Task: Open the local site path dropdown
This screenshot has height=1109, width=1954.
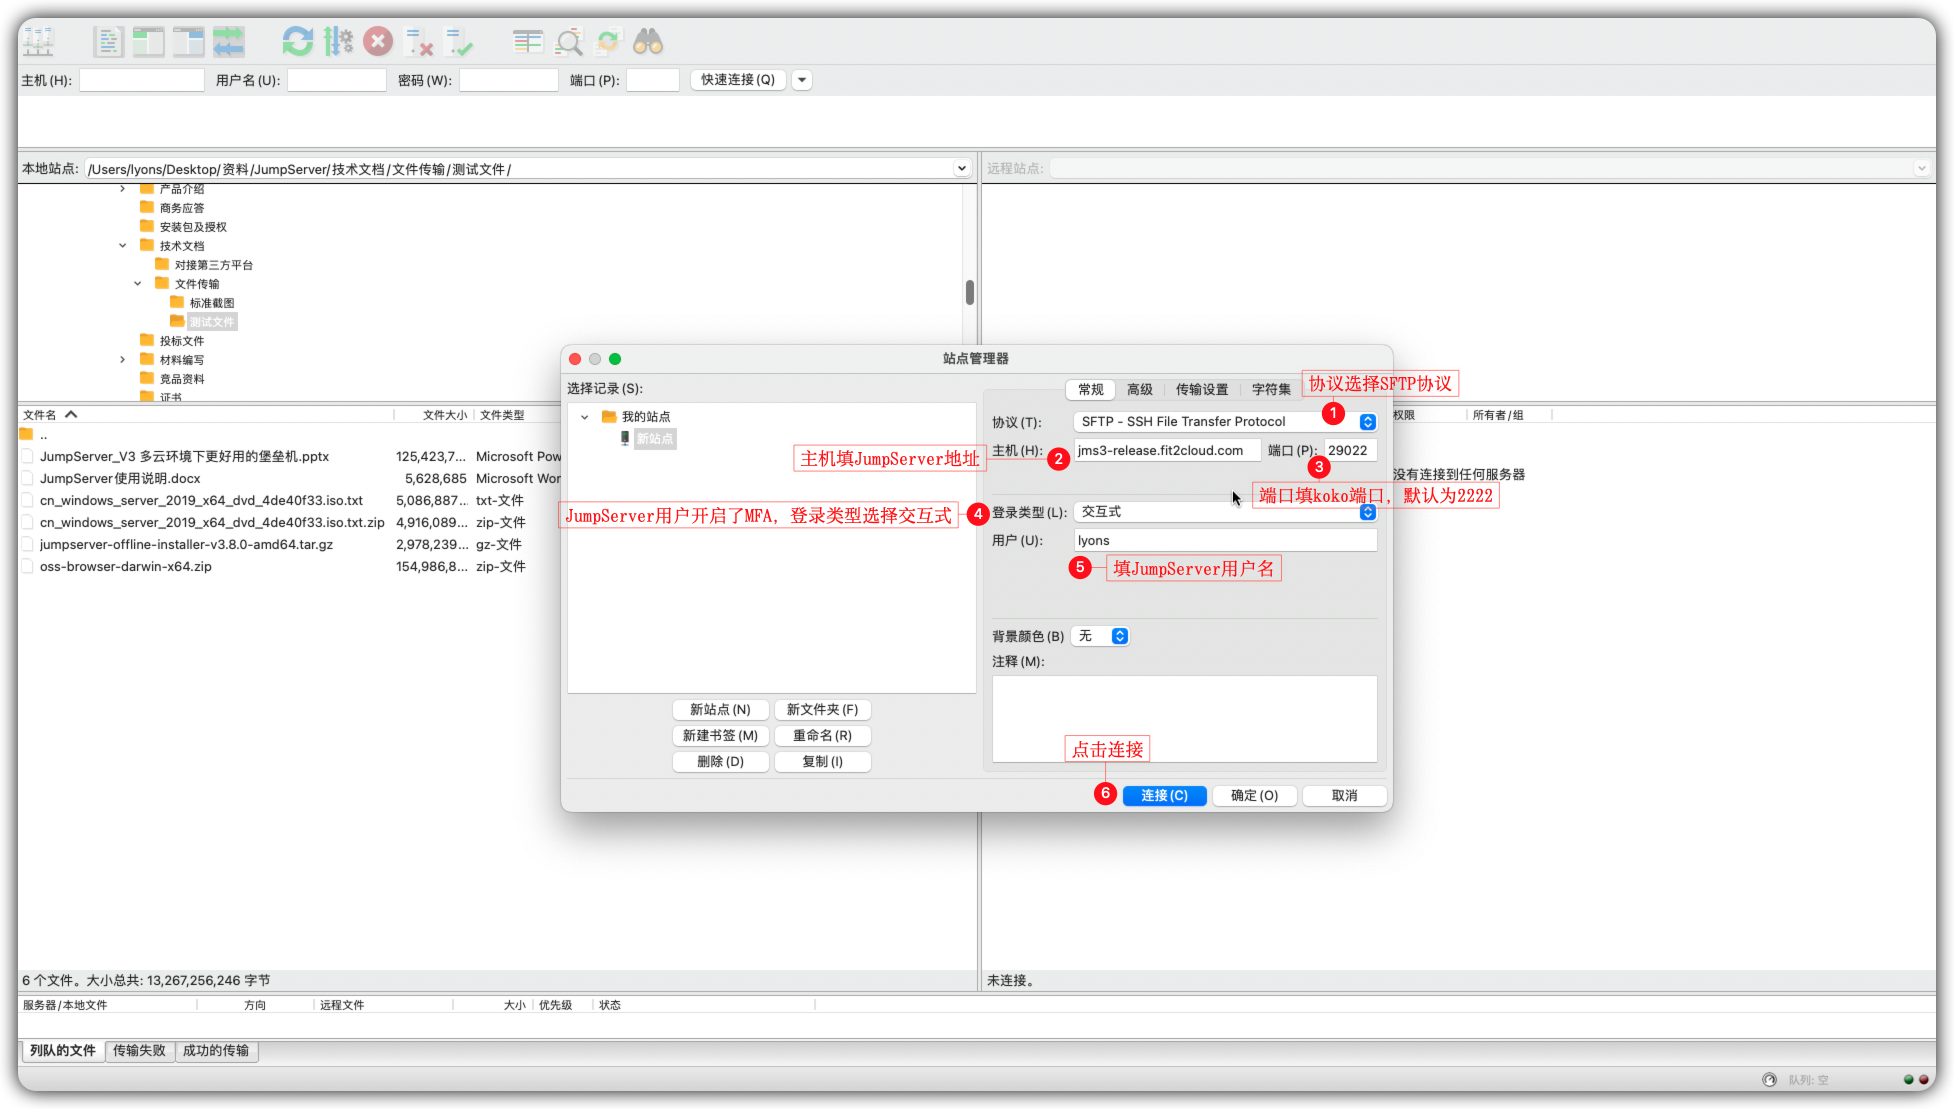Action: [x=961, y=169]
